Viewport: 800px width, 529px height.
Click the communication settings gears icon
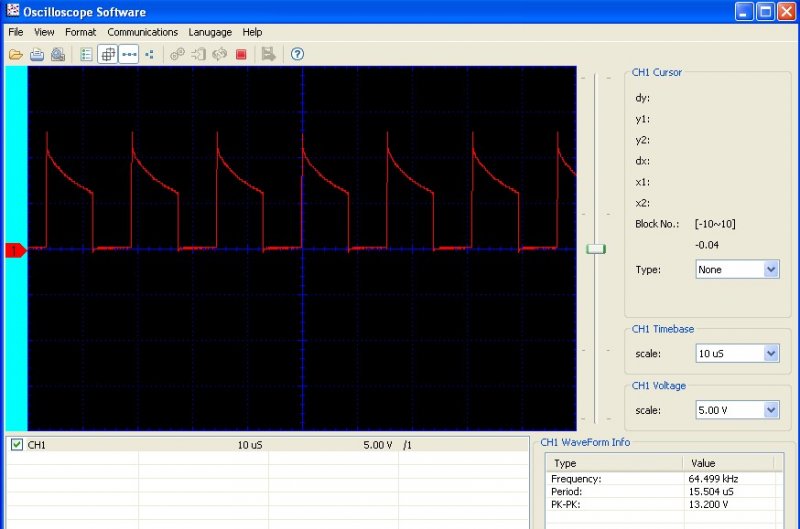[177, 54]
